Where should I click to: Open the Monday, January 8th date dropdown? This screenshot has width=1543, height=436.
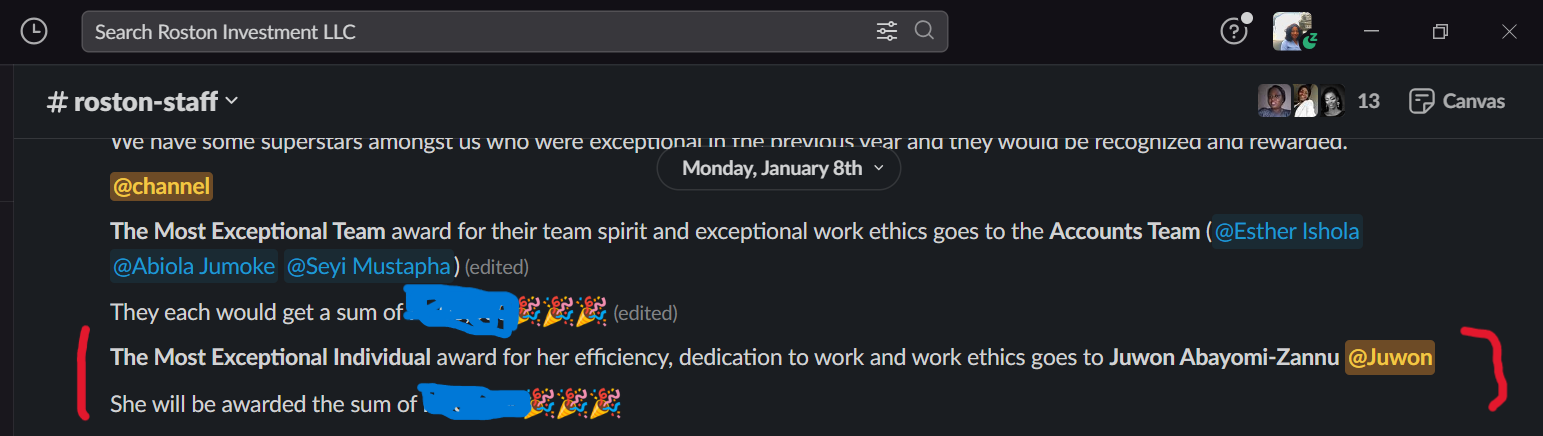point(778,168)
